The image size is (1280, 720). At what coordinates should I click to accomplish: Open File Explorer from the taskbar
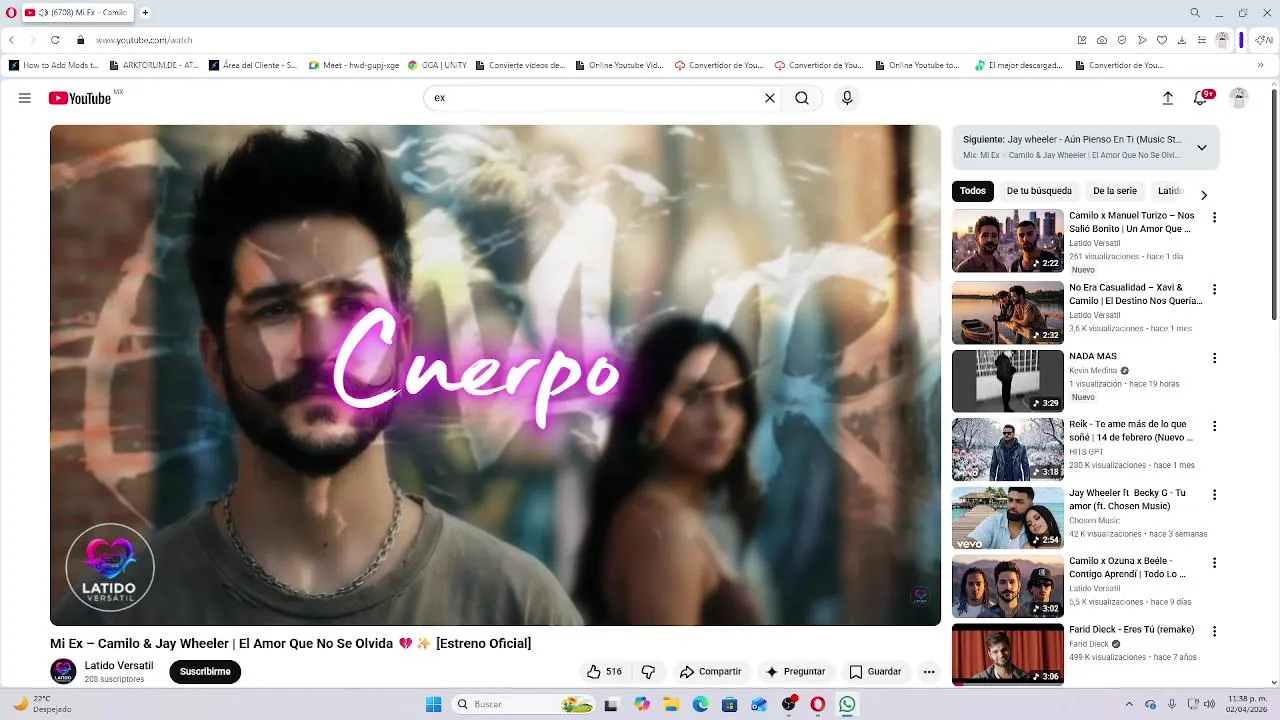tap(671, 704)
